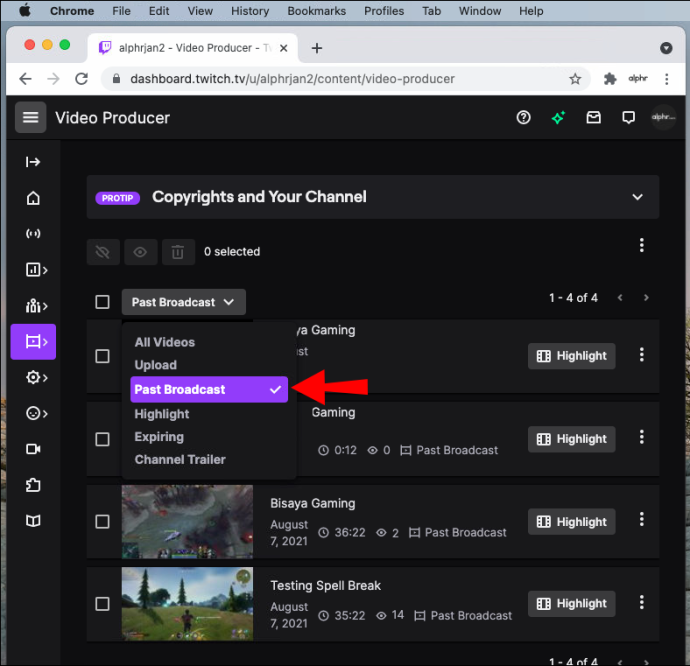
Task: Collapse the Past Broadcast filter dropdown
Action: coord(184,302)
